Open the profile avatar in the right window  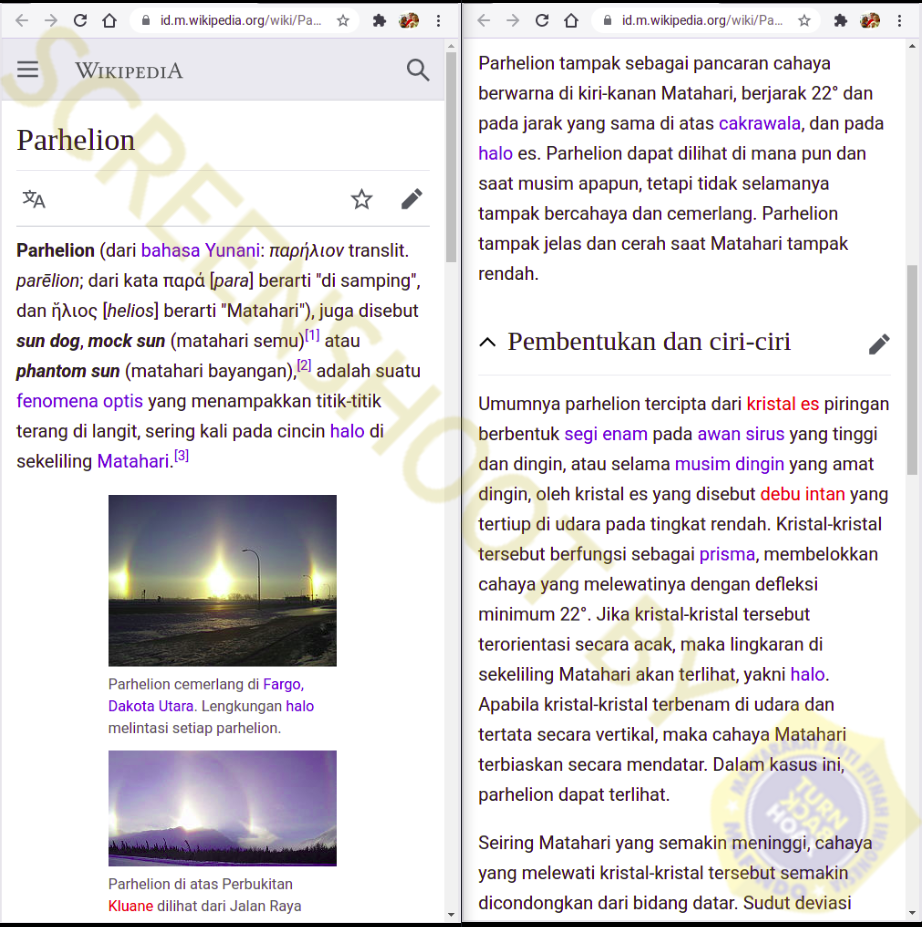[870, 21]
